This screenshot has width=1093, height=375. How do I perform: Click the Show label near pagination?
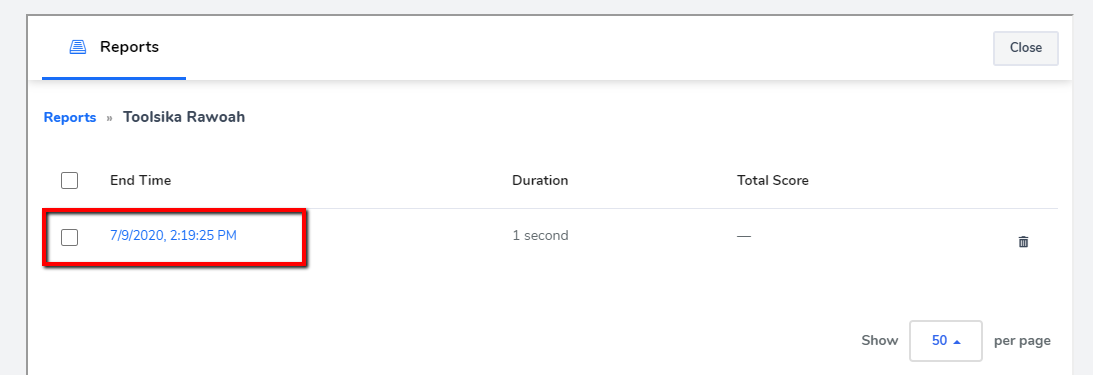point(880,341)
